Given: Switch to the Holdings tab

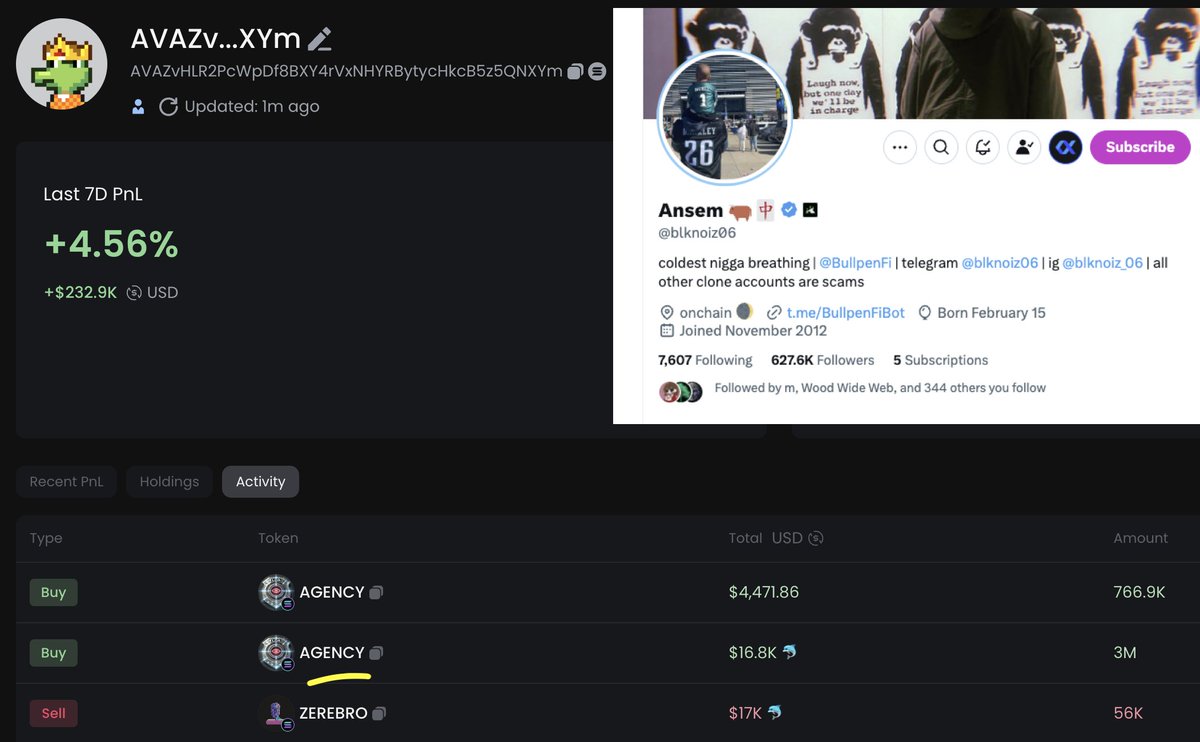Looking at the screenshot, I should point(169,481).
